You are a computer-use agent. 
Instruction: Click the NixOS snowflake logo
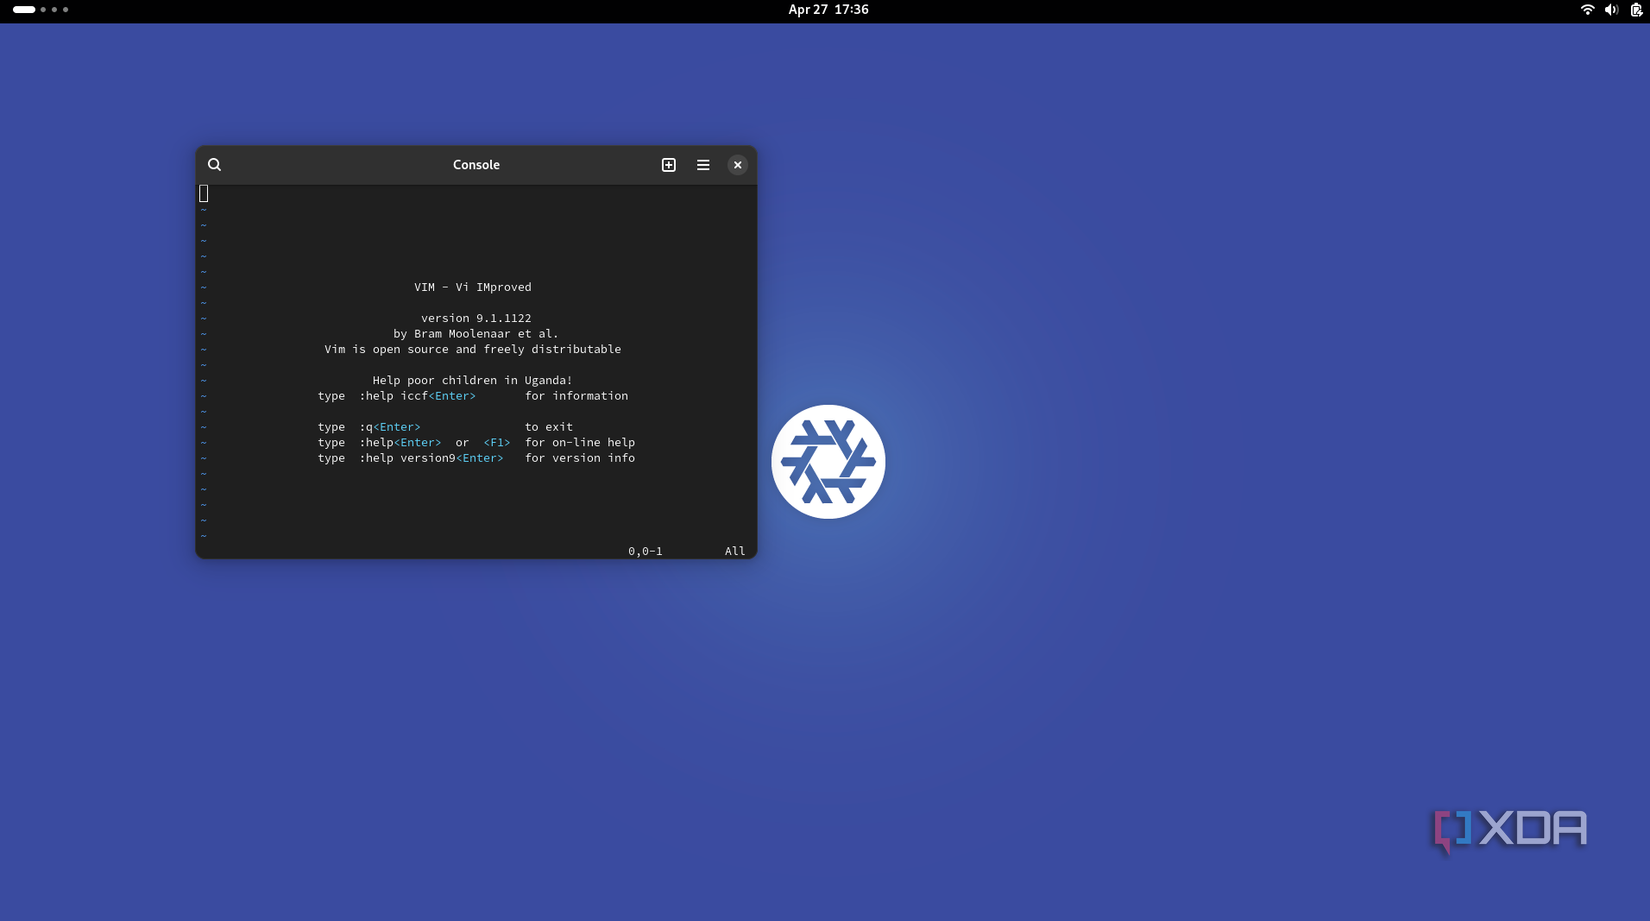point(828,461)
